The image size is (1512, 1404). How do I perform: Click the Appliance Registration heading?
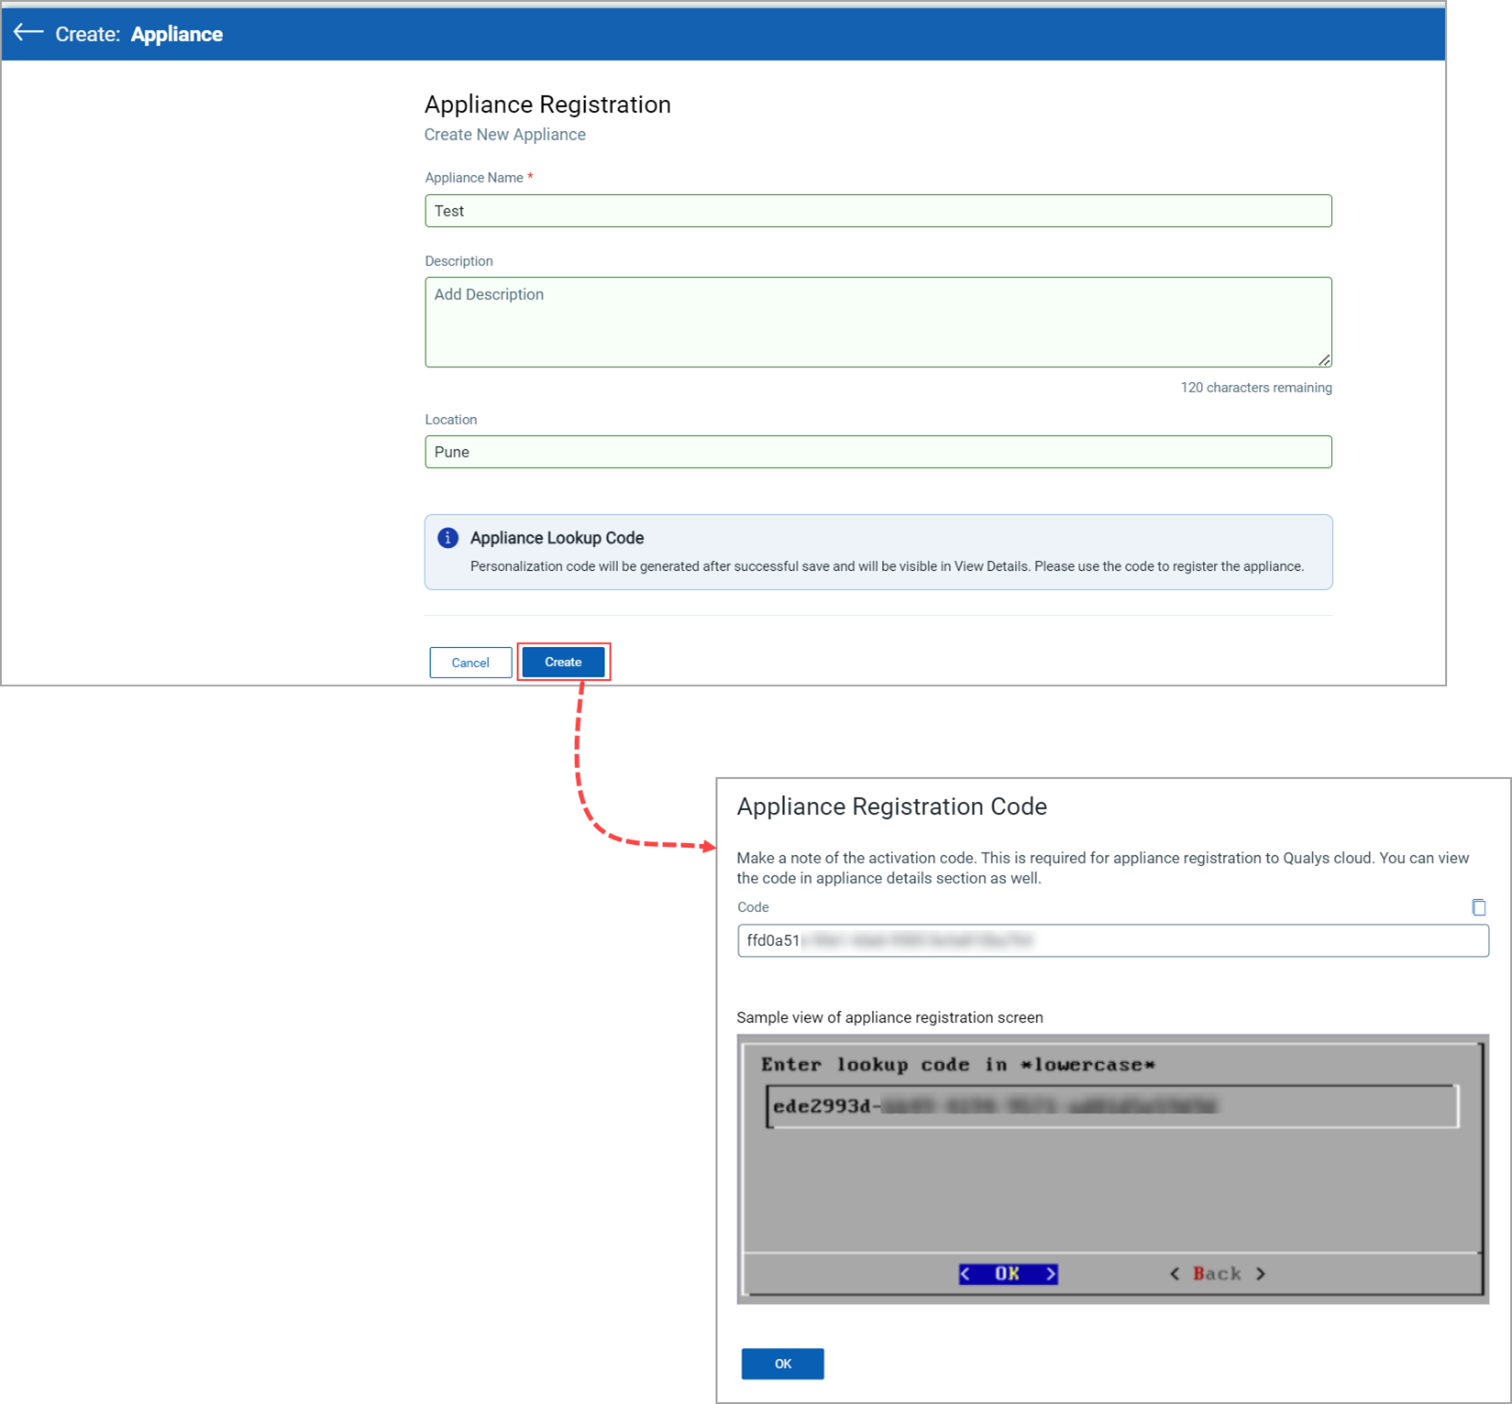click(x=548, y=103)
